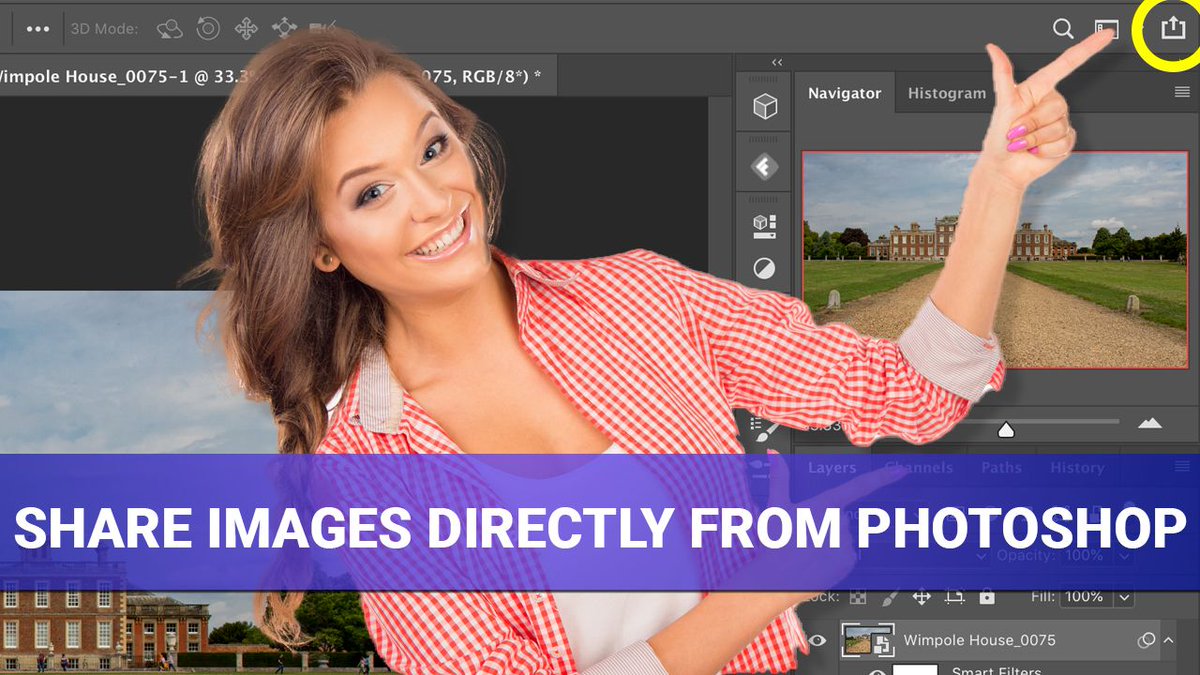Toggle lock position

coord(922,597)
